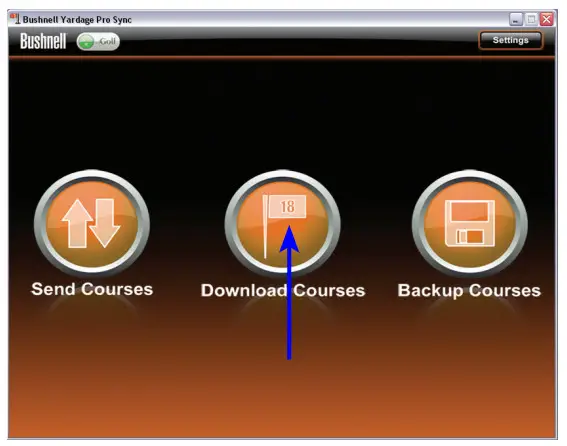Screen dimensions: 567x446
Task: Click the Yardage Pro Sync title bar icon
Action: 14,19
